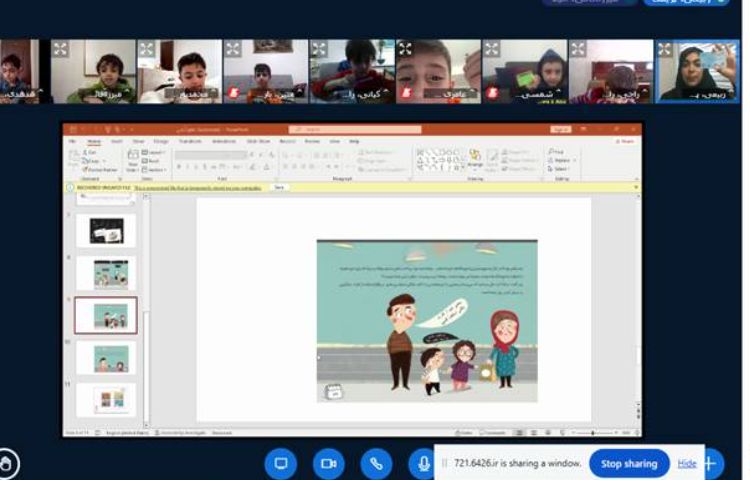Toggle the webcam camera button
The width and height of the screenshot is (750, 480).
point(328,464)
